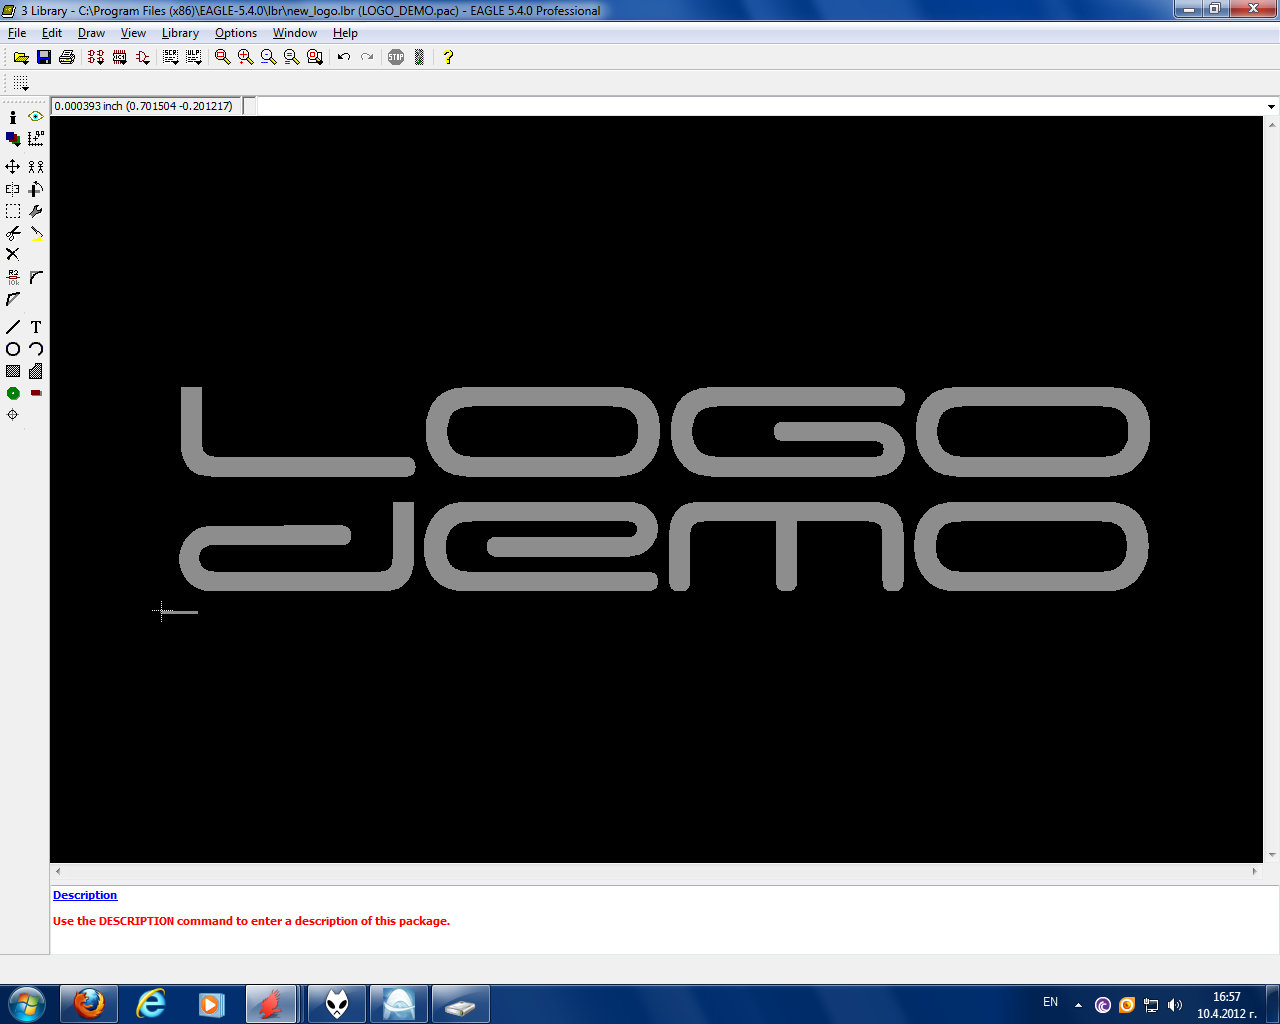Launch Firefox from the taskbar
Screen dimensions: 1280x1024
click(x=89, y=1003)
